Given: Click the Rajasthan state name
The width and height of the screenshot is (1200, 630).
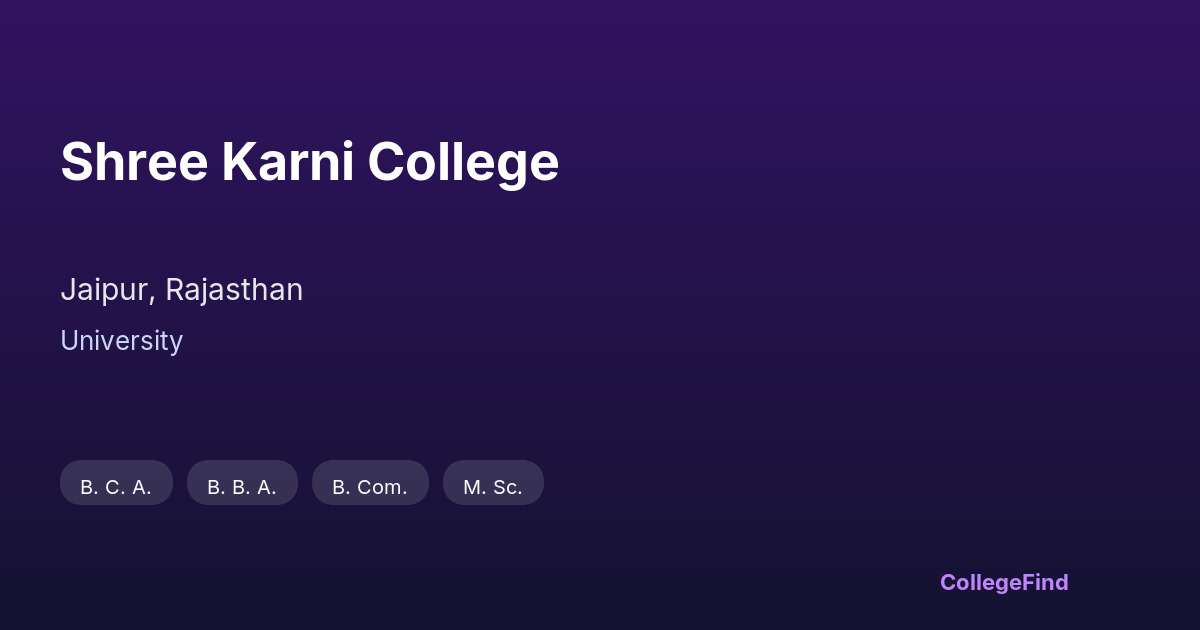Looking at the screenshot, I should (x=234, y=290).
